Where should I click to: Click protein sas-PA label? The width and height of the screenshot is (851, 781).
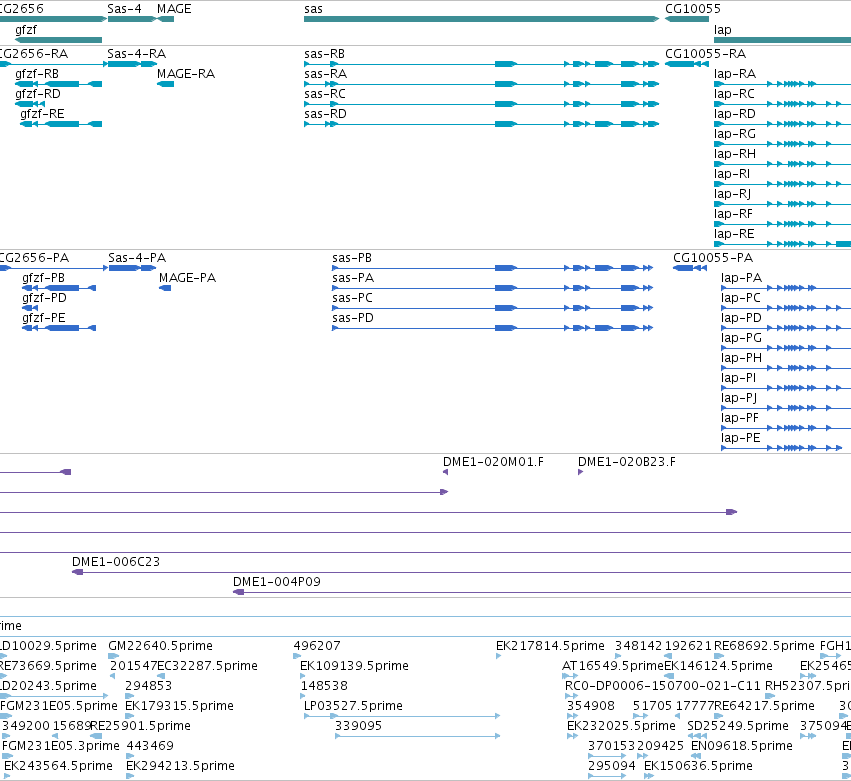[x=353, y=278]
